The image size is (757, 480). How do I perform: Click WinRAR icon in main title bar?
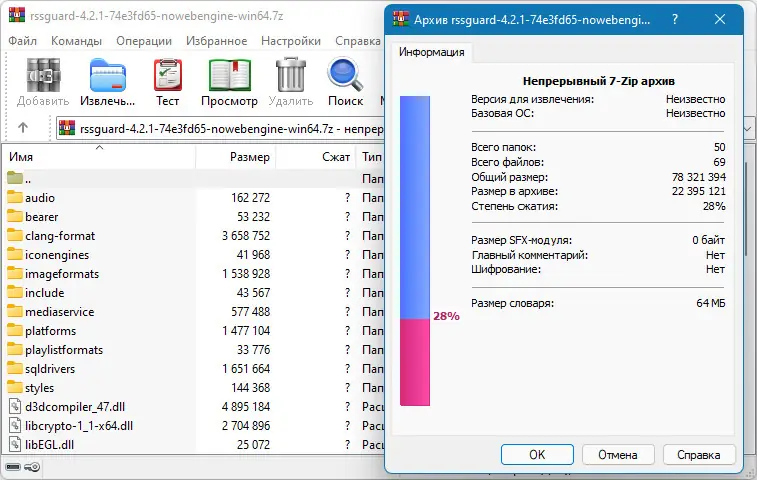17,15
